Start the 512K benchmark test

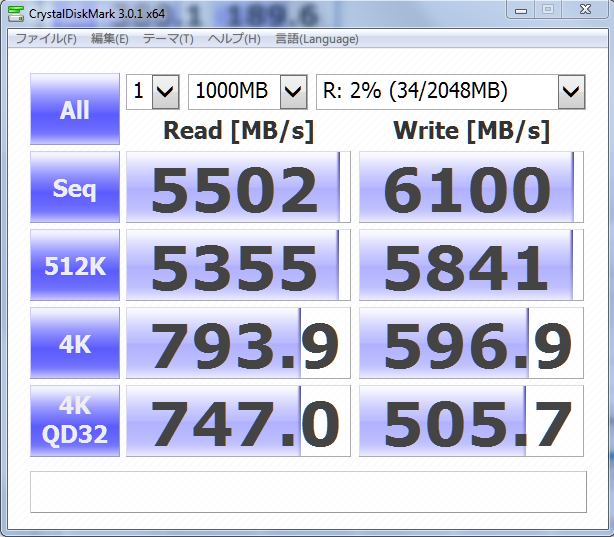74,265
